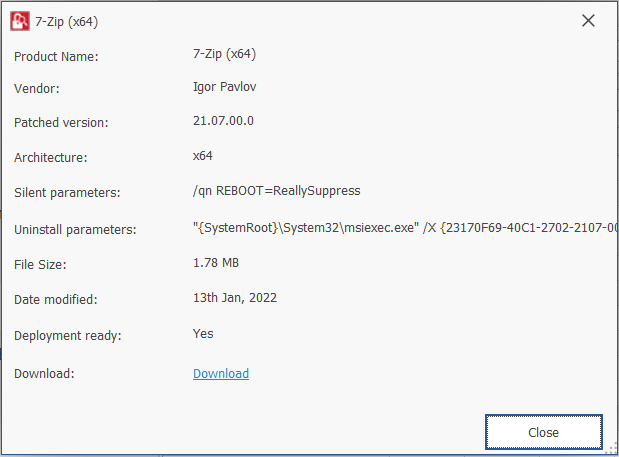Screen dimensions: 619x457
Task: Click the vendor name Igor Pavlov
Action: (224, 87)
